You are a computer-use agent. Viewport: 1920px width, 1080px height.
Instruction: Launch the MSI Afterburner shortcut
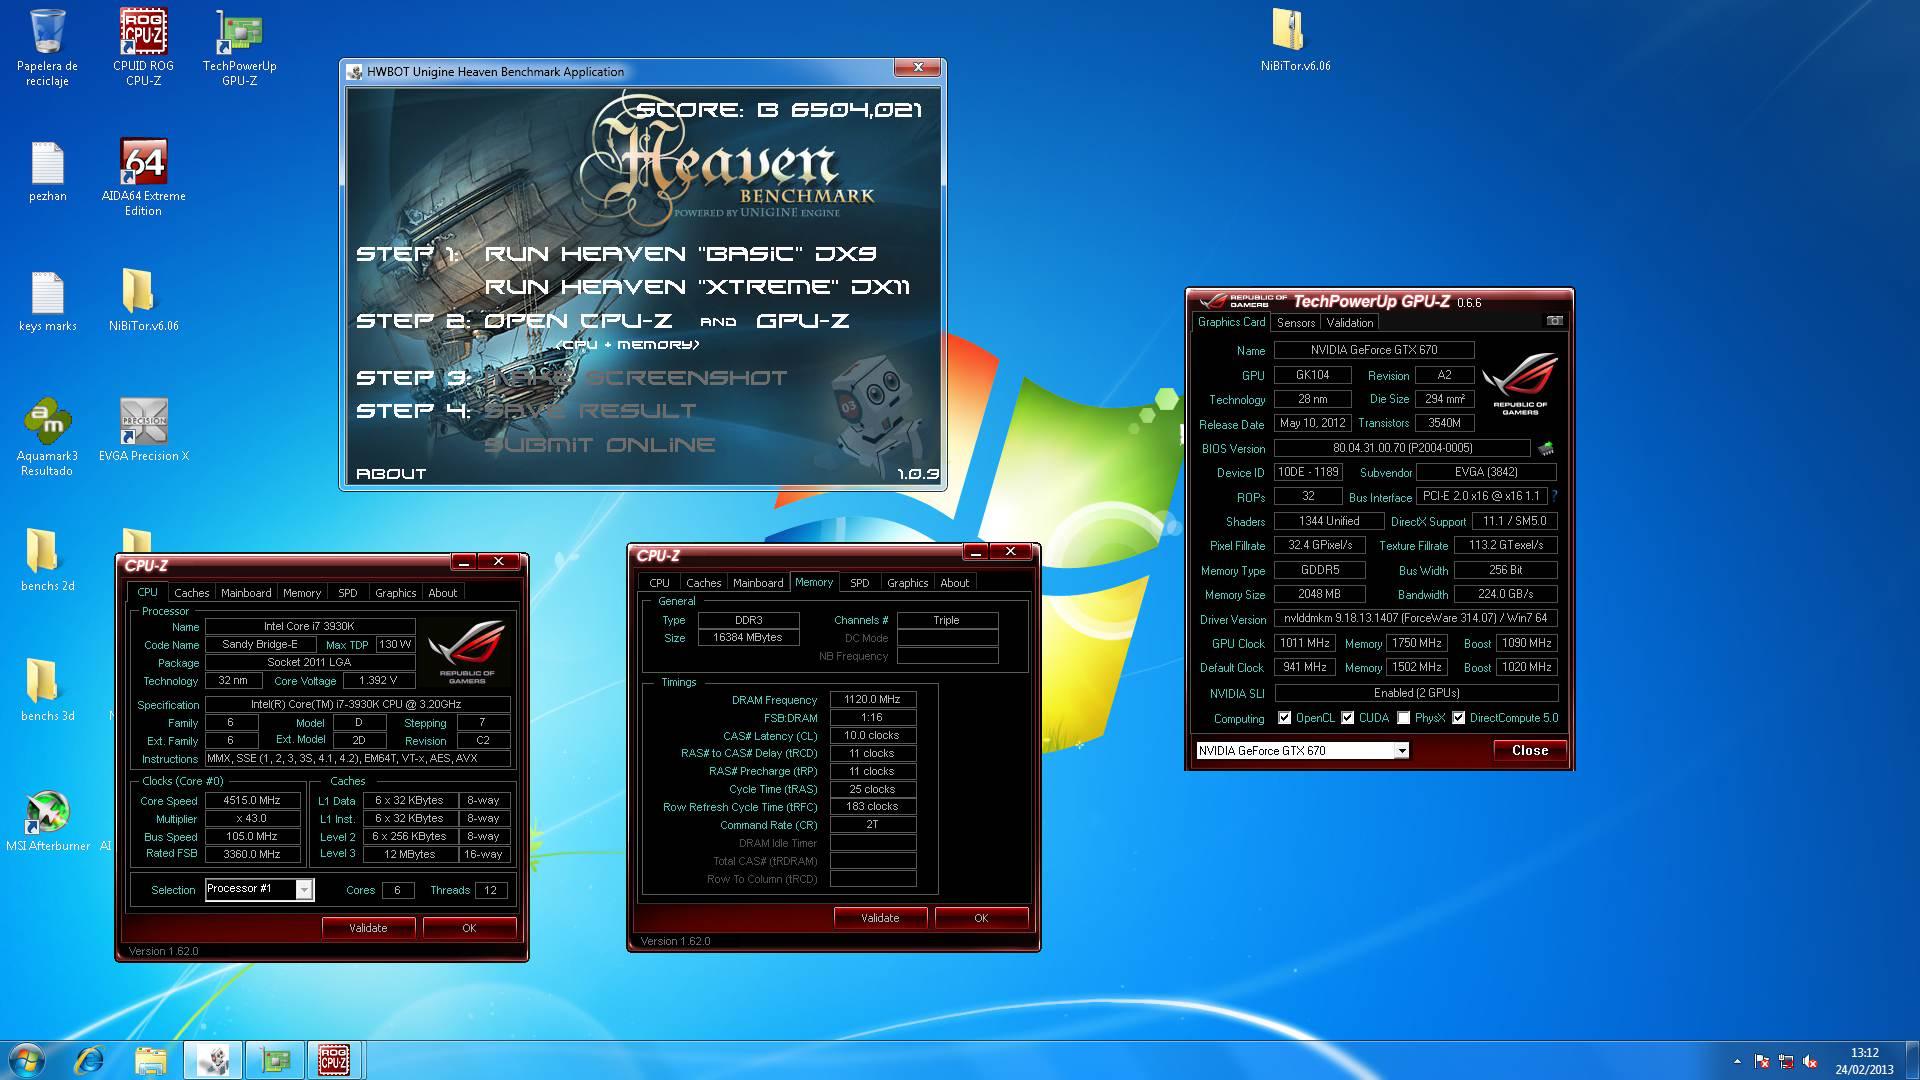point(47,821)
